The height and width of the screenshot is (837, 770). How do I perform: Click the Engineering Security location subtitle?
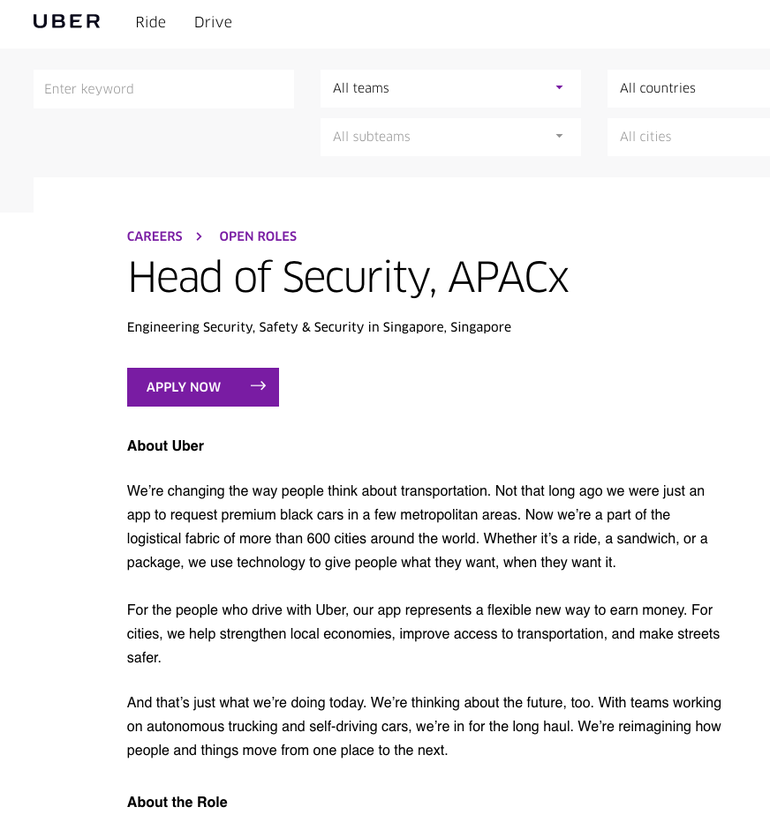coord(319,327)
